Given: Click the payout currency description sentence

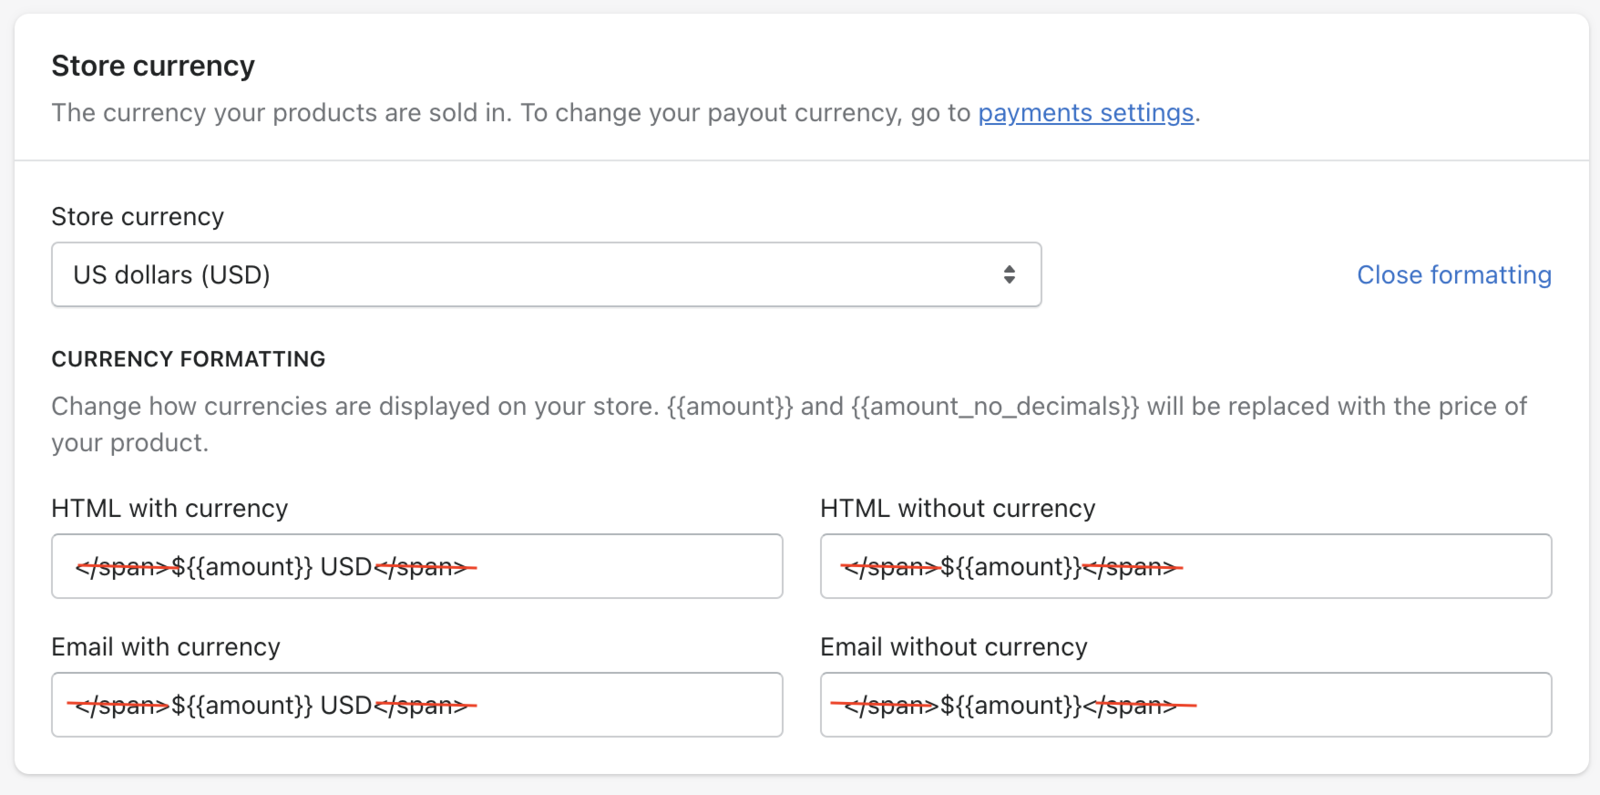Looking at the screenshot, I should [x=510, y=113].
